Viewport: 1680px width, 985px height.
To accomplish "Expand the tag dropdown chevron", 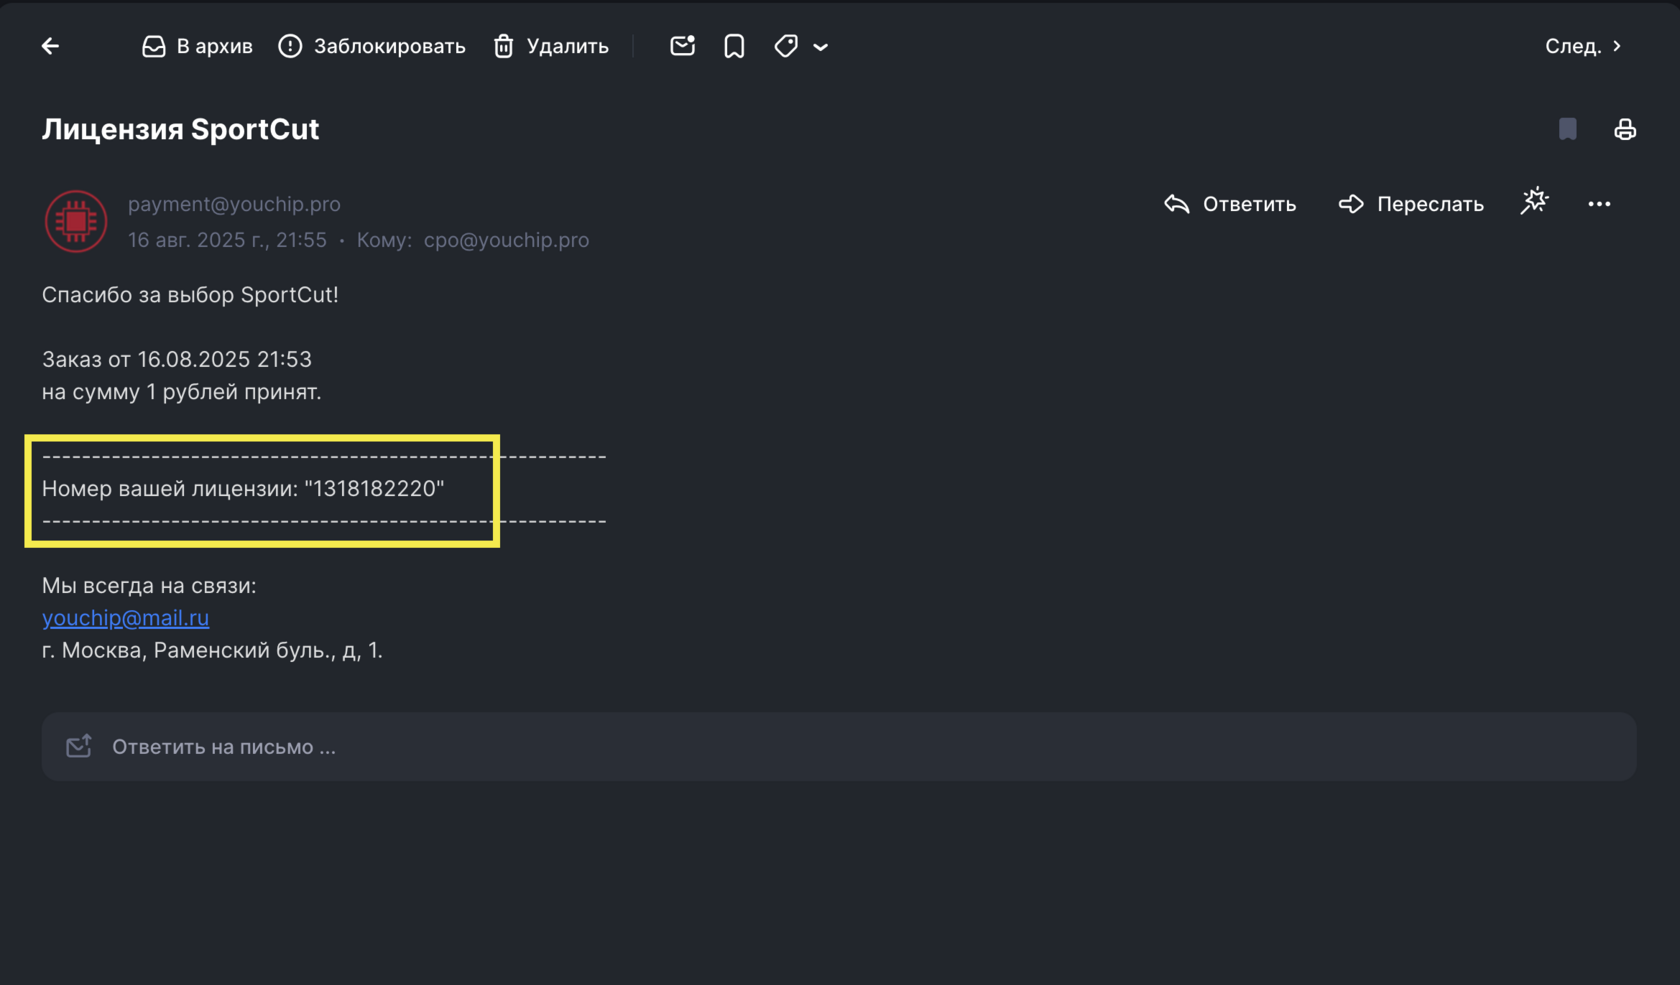I will coord(821,47).
